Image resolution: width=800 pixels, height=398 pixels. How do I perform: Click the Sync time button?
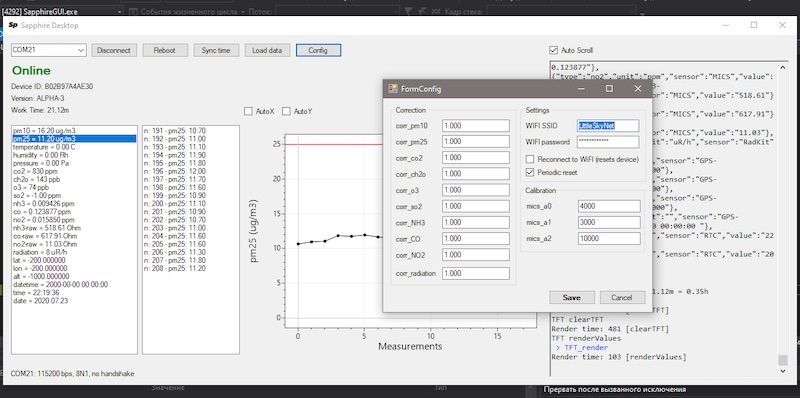[216, 50]
